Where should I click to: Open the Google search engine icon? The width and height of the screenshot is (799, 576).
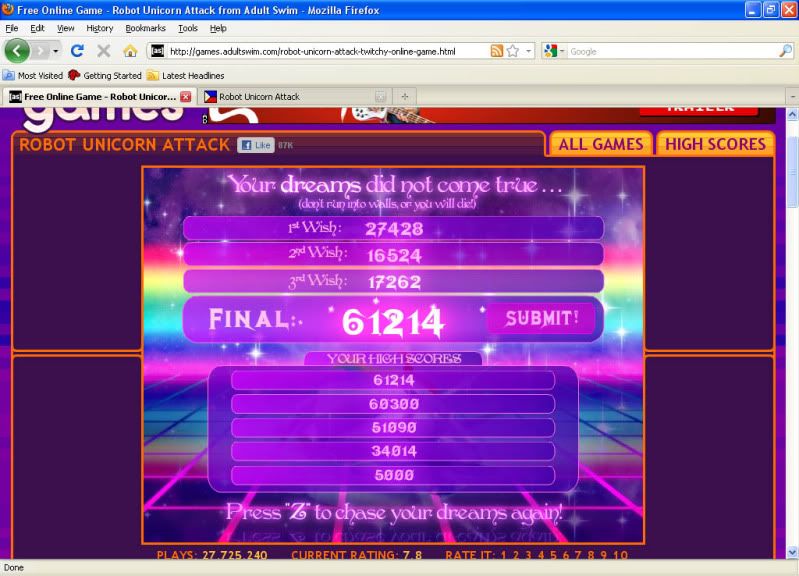click(x=550, y=51)
